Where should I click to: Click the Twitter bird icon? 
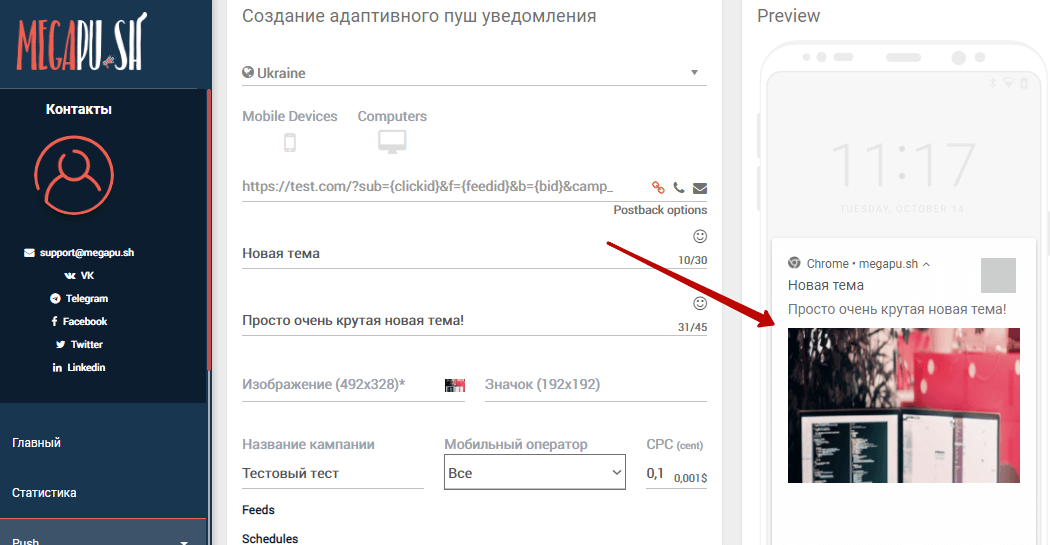[60, 344]
